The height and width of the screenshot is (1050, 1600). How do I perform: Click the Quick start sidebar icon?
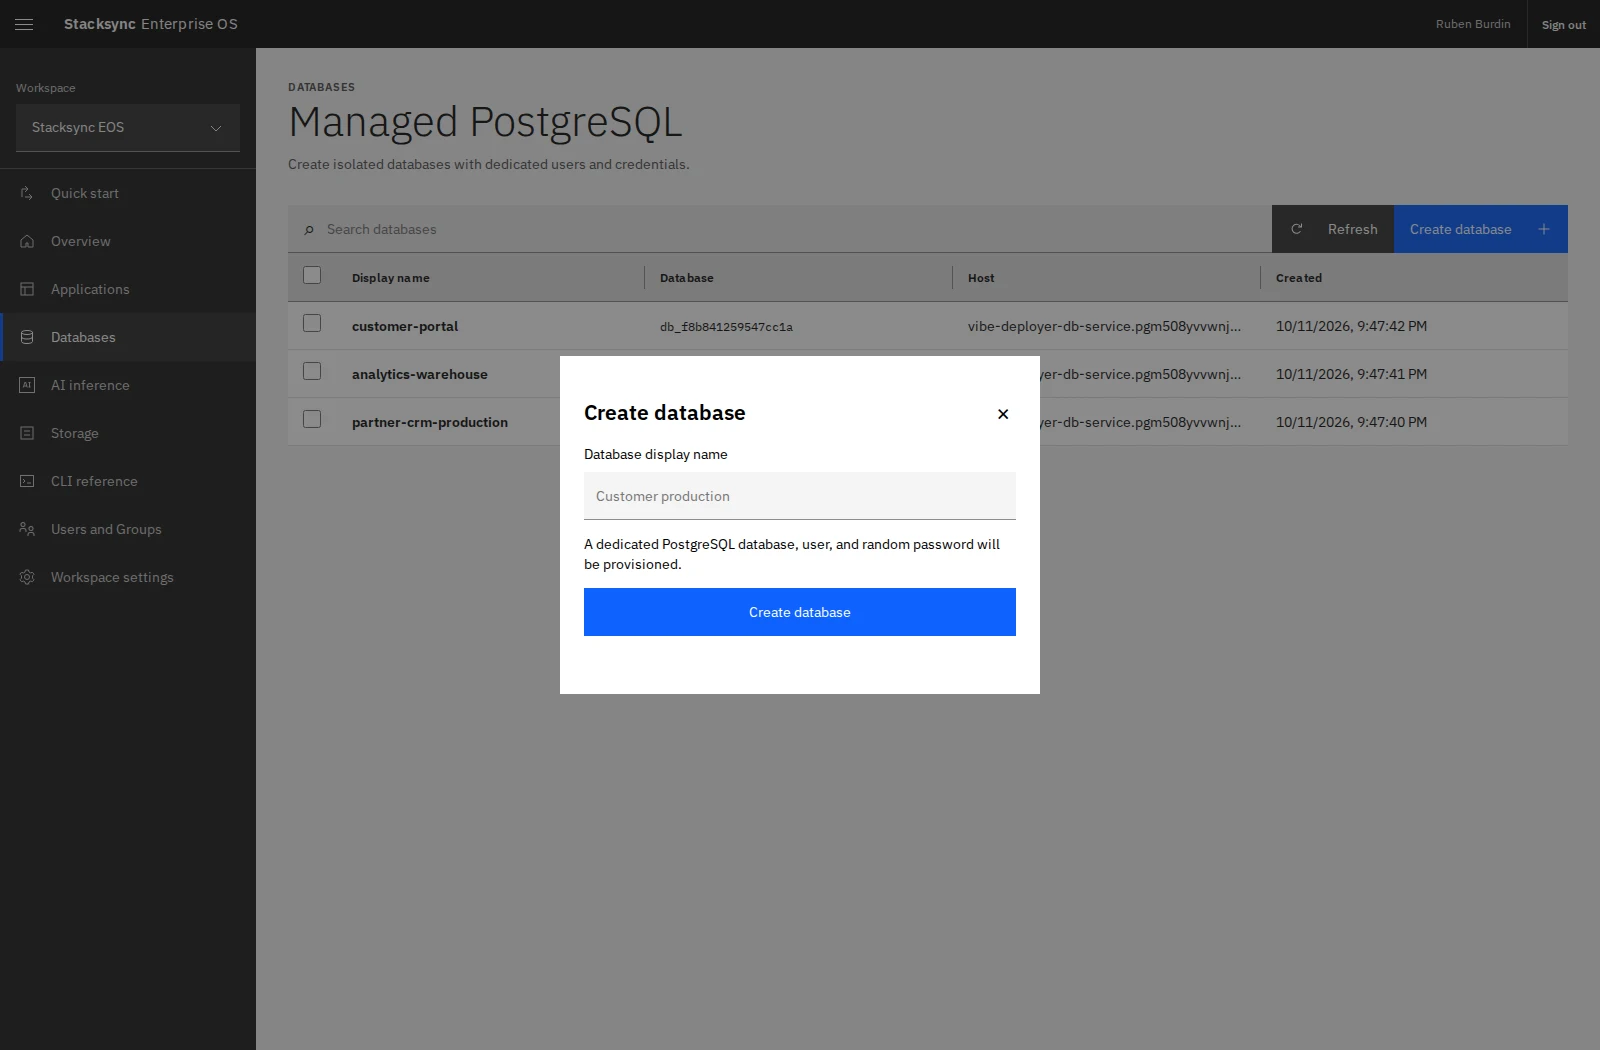click(x=27, y=193)
